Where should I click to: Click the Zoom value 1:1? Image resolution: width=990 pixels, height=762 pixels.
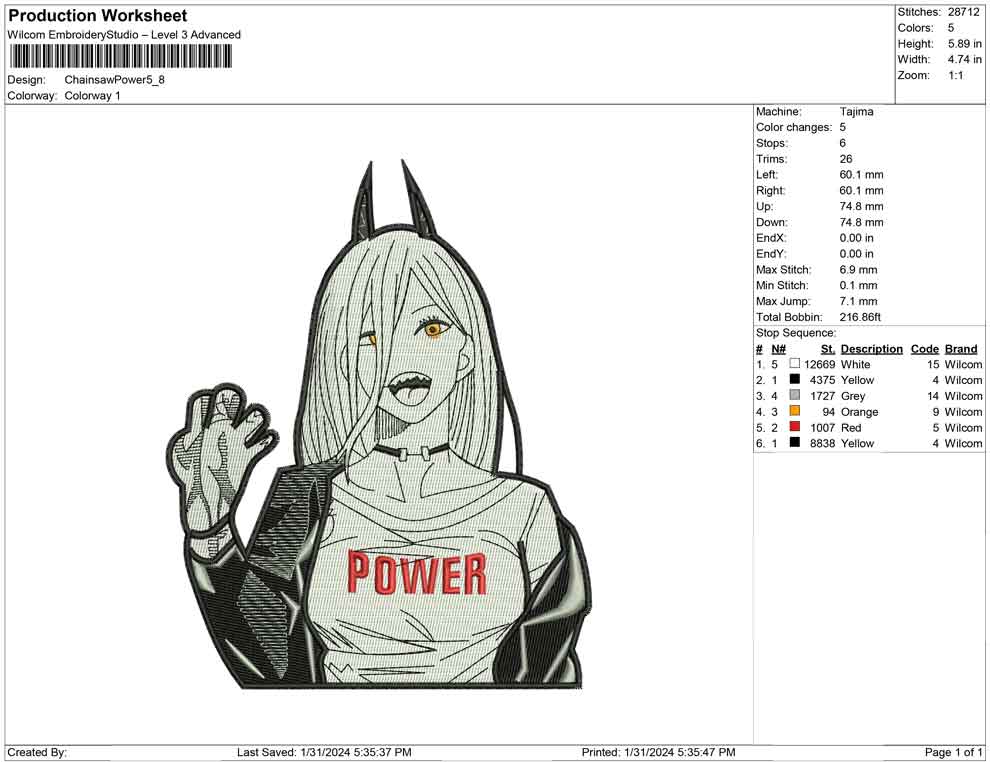955,75
